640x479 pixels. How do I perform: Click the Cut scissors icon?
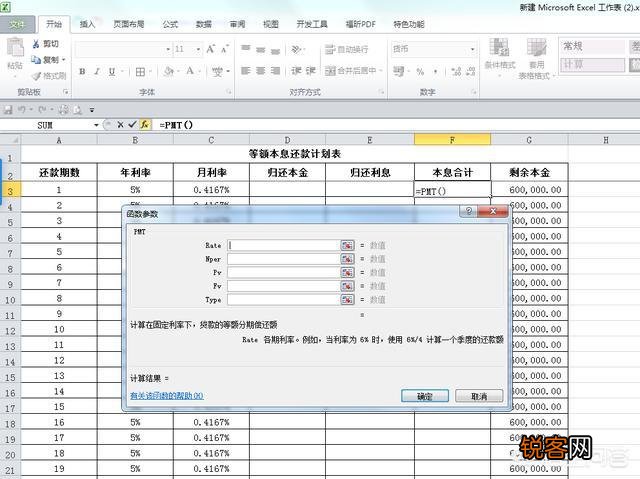click(36, 44)
